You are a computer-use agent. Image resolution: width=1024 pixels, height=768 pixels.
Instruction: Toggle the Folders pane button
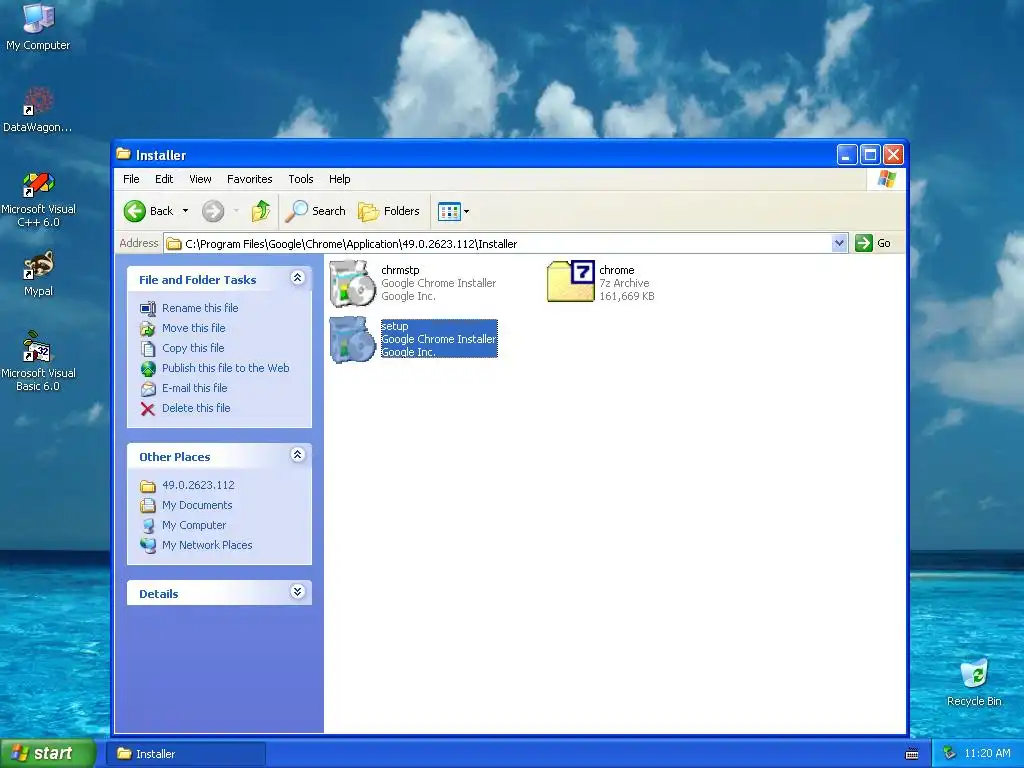click(389, 211)
